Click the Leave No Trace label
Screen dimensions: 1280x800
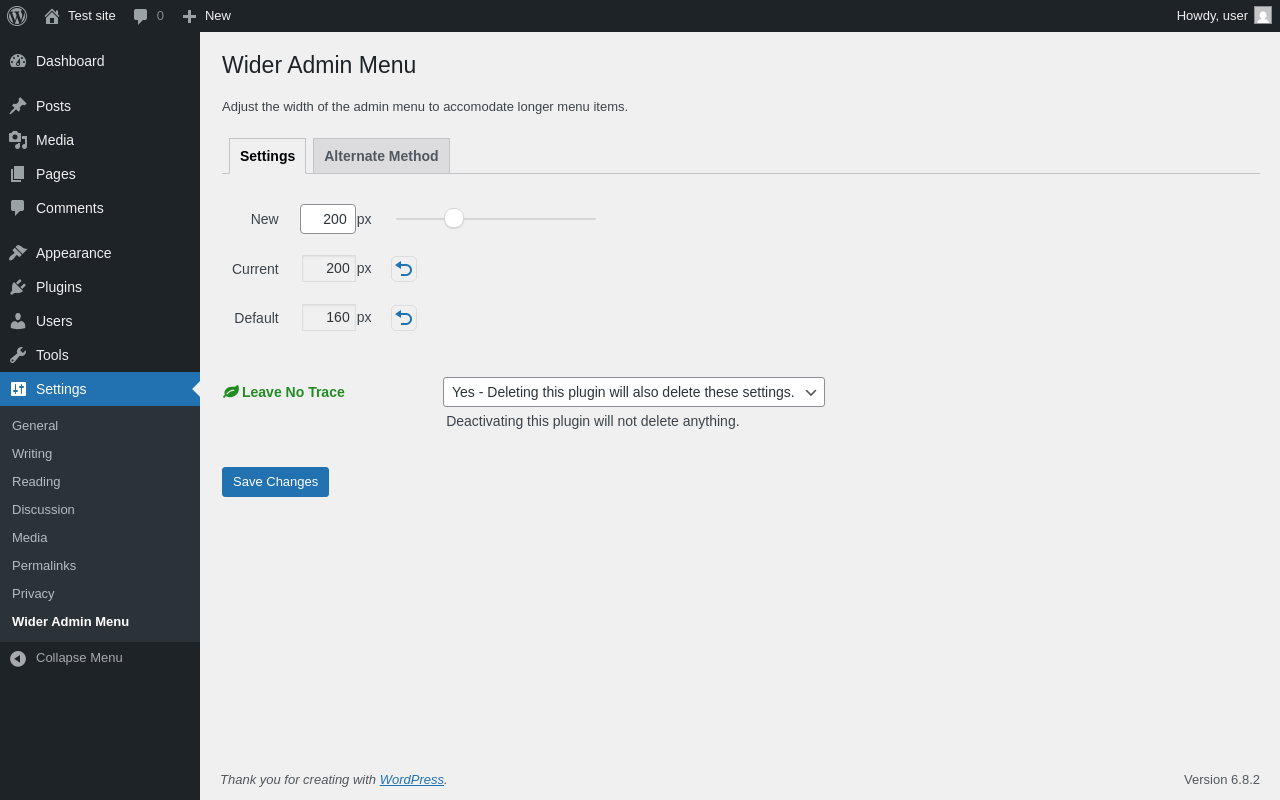pos(293,392)
